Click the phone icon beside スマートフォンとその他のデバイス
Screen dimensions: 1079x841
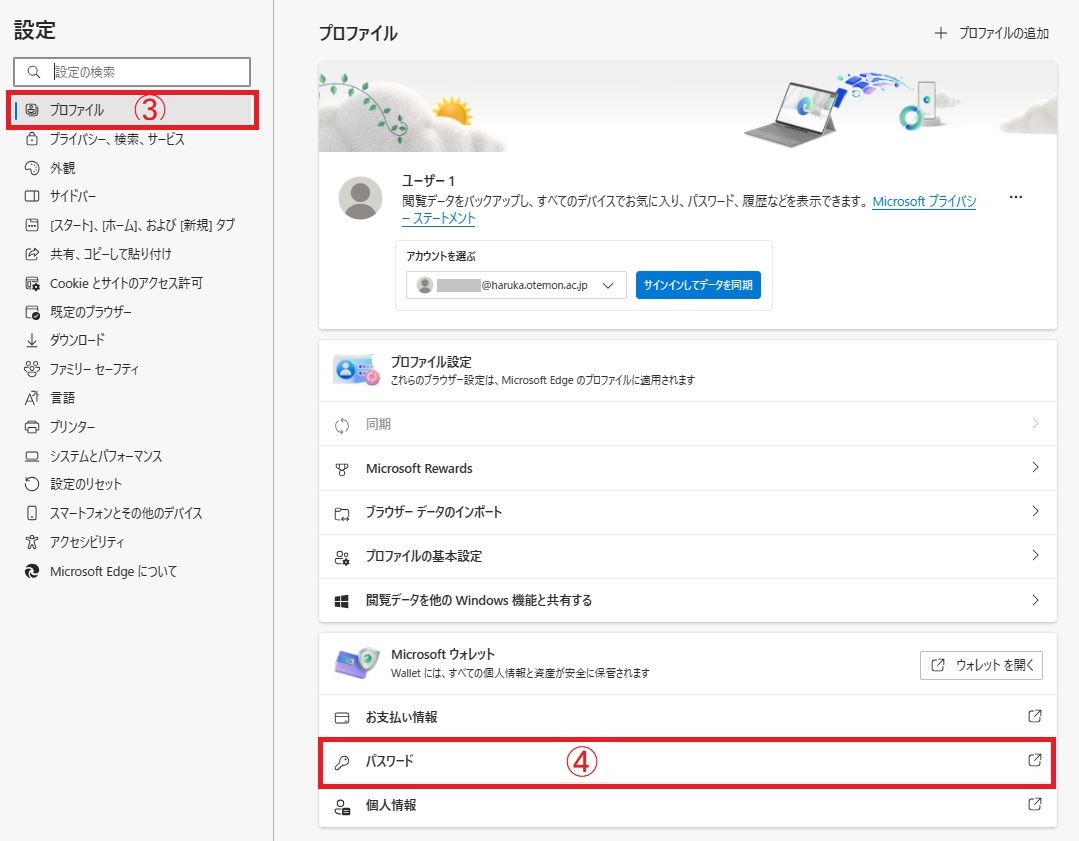click(x=32, y=513)
